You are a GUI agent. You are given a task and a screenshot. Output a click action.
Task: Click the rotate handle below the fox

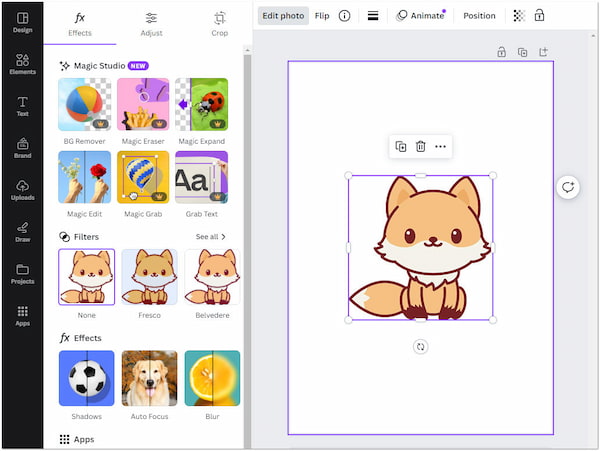coord(421,347)
